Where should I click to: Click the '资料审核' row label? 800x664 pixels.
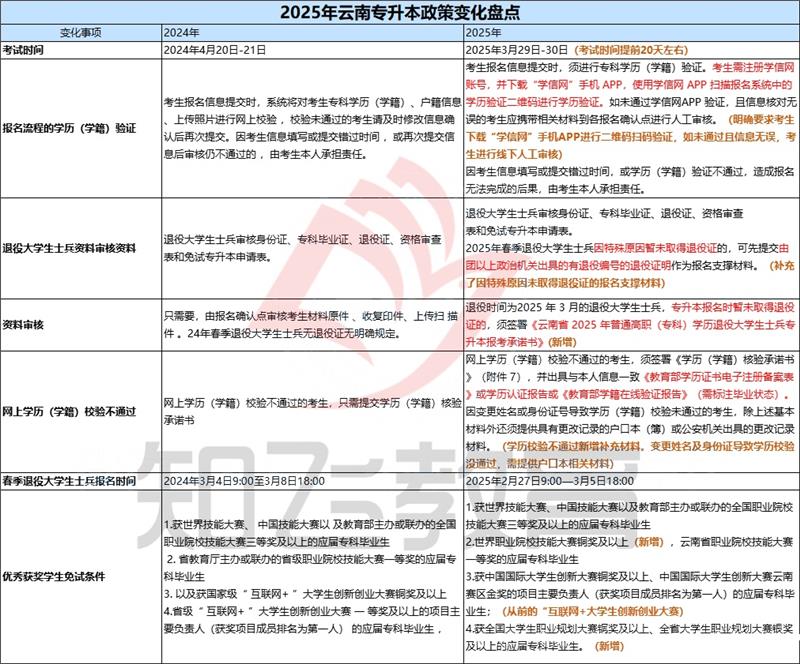pos(23,325)
